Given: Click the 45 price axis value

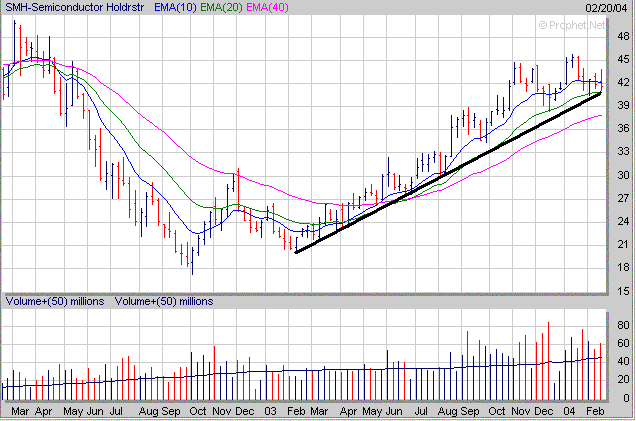Looking at the screenshot, I should coord(623,59).
